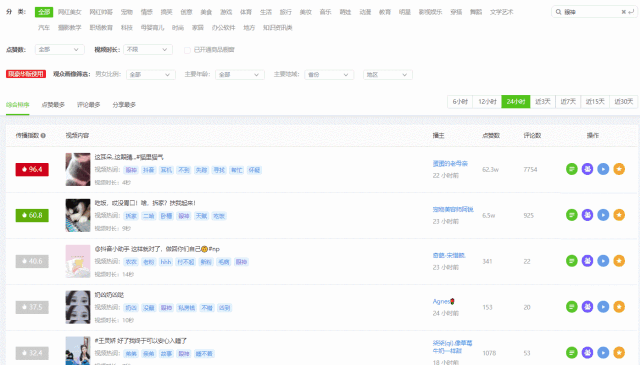Select the 12小时 time range

[487, 101]
